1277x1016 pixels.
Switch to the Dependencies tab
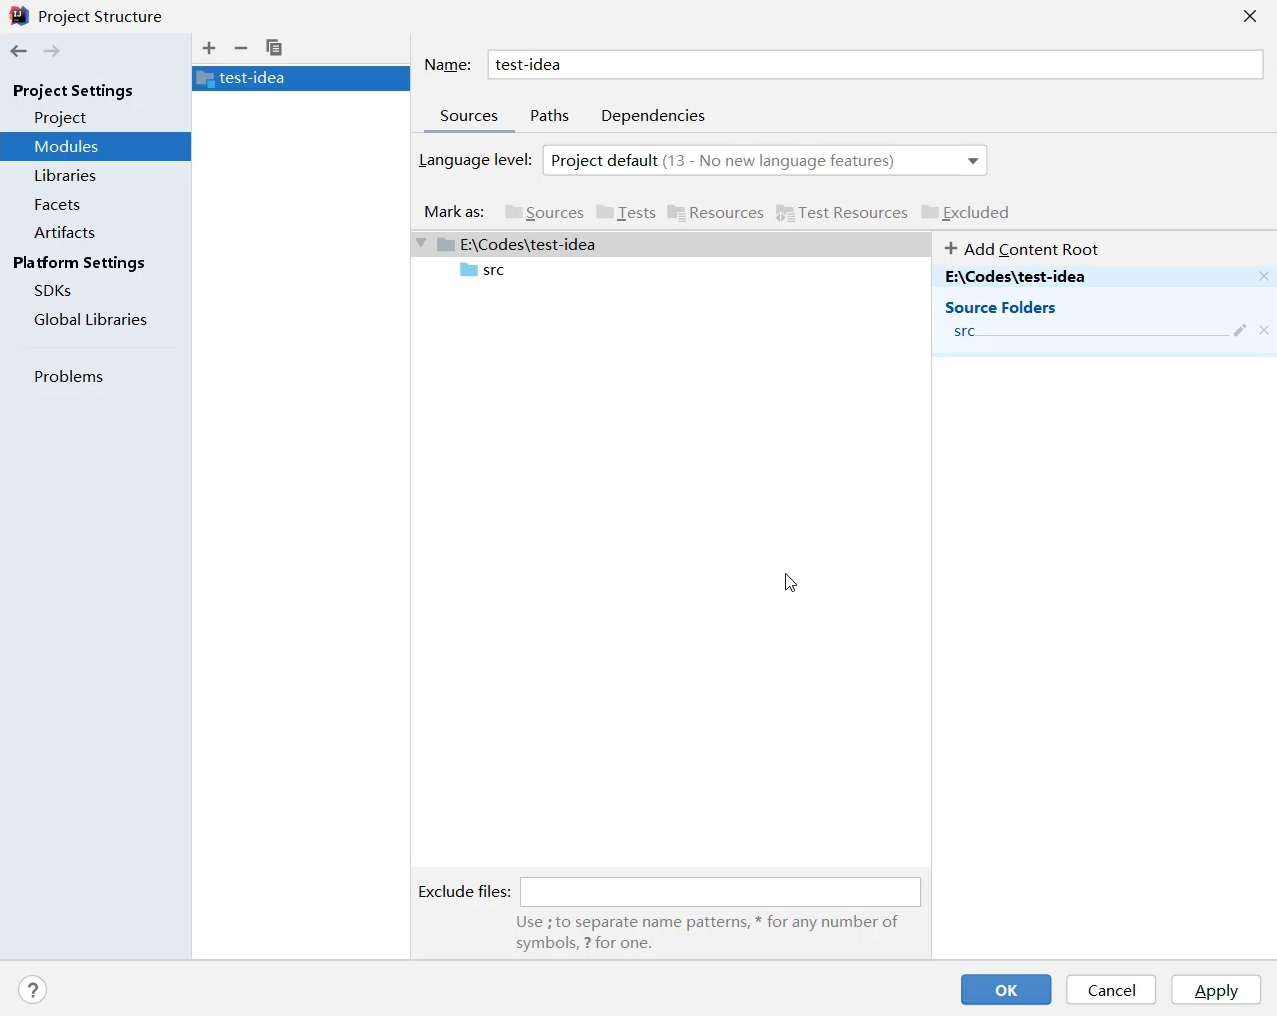tap(652, 116)
